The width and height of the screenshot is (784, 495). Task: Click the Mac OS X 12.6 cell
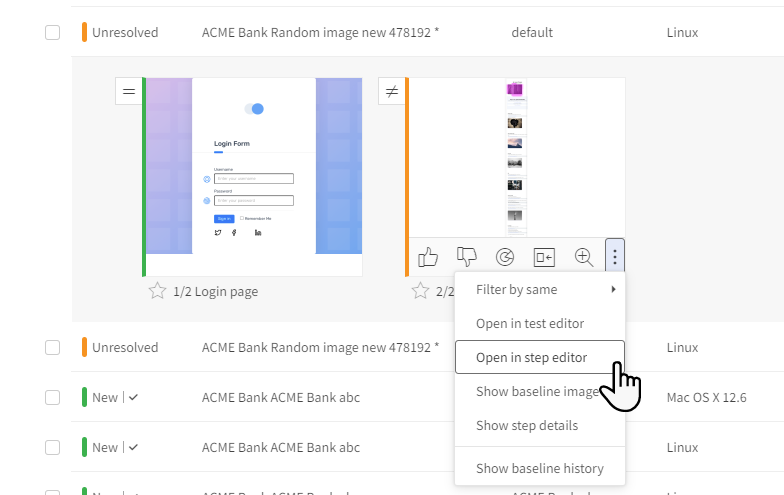(706, 398)
